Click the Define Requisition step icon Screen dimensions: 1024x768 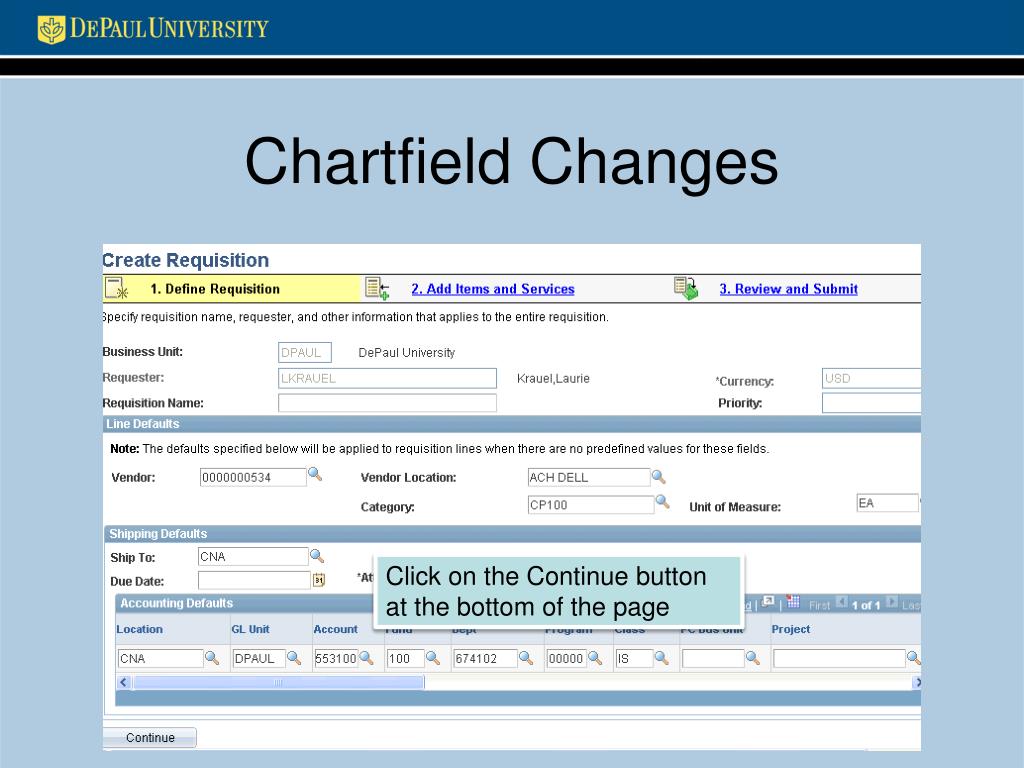click(117, 288)
